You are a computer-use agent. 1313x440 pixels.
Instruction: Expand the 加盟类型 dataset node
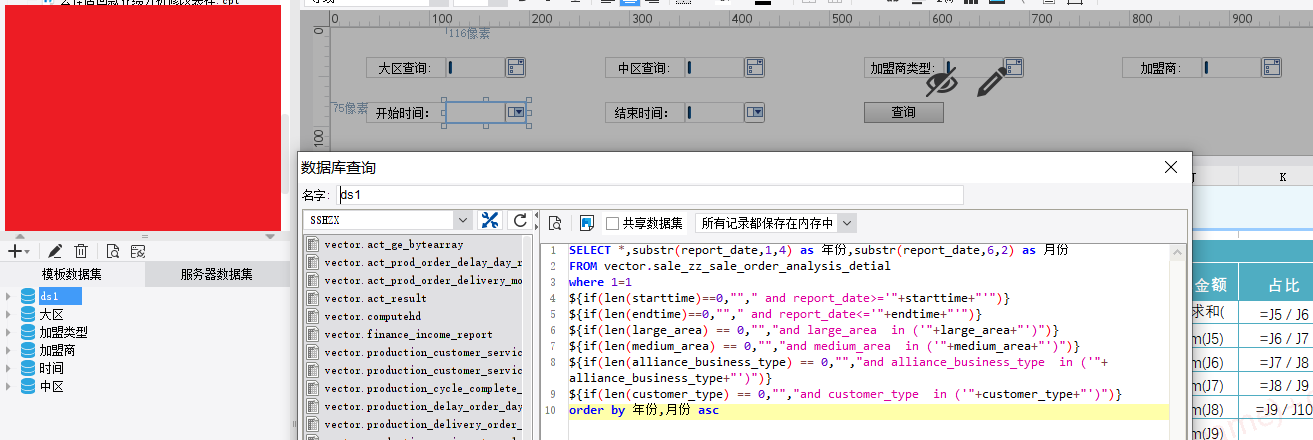(x=9, y=332)
